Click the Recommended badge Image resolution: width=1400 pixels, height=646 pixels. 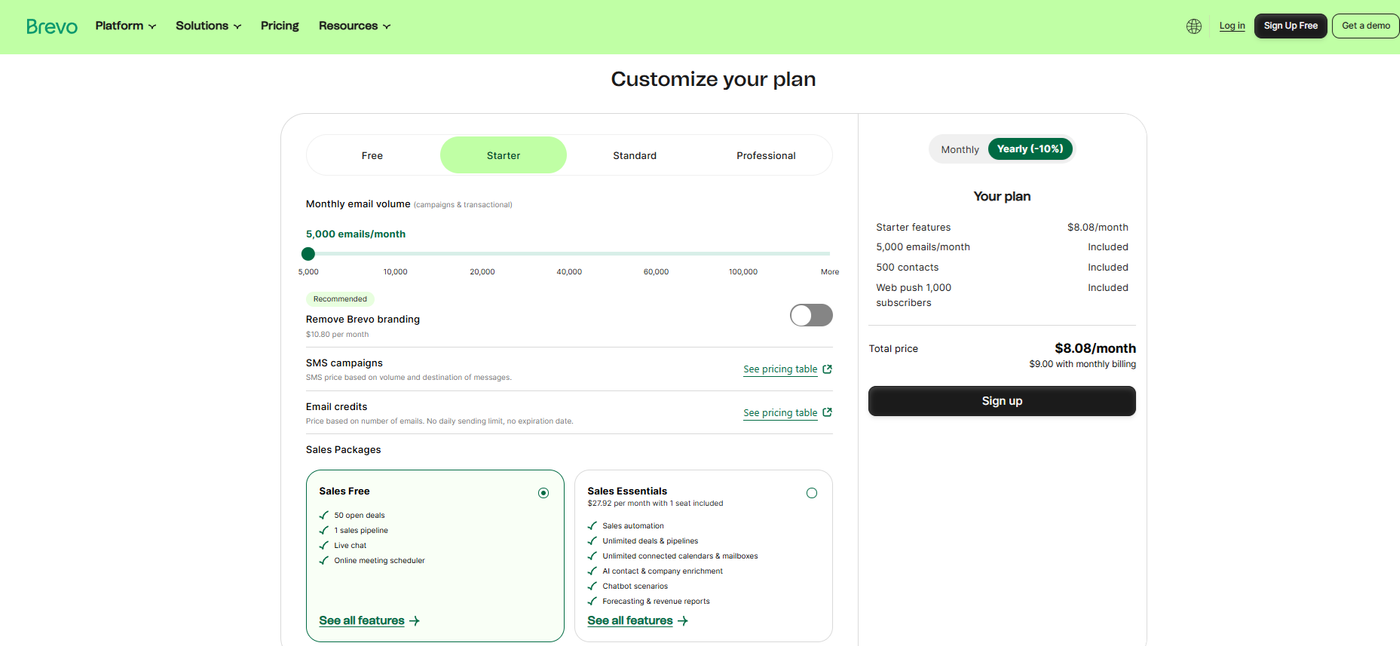340,299
